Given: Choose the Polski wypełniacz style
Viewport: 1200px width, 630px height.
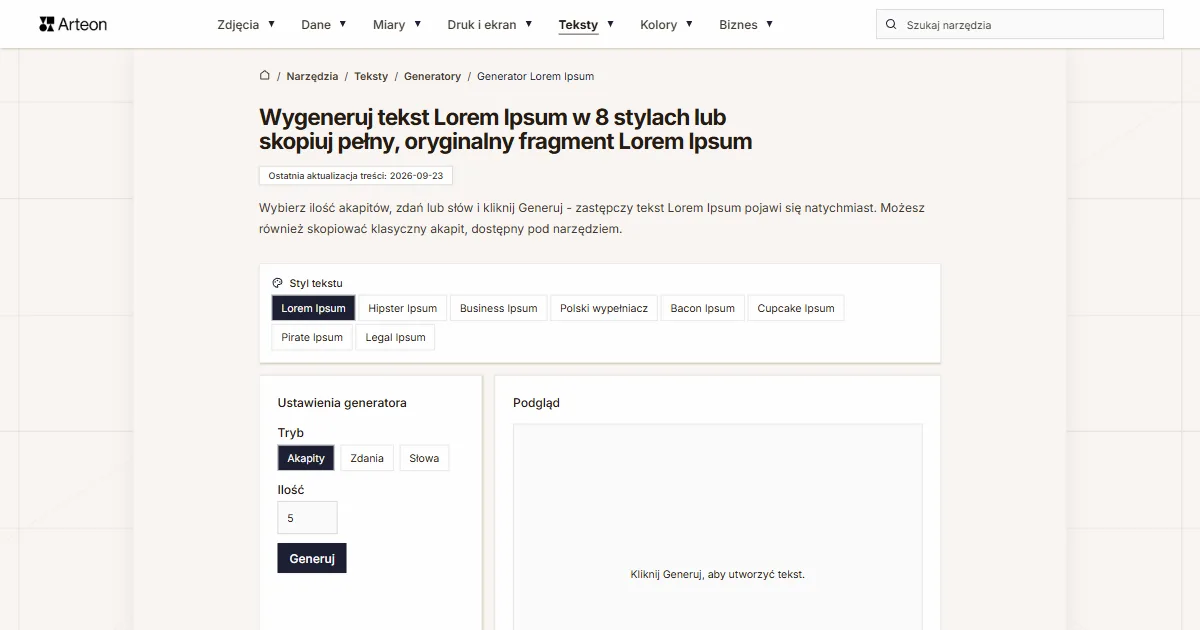Looking at the screenshot, I should (604, 308).
